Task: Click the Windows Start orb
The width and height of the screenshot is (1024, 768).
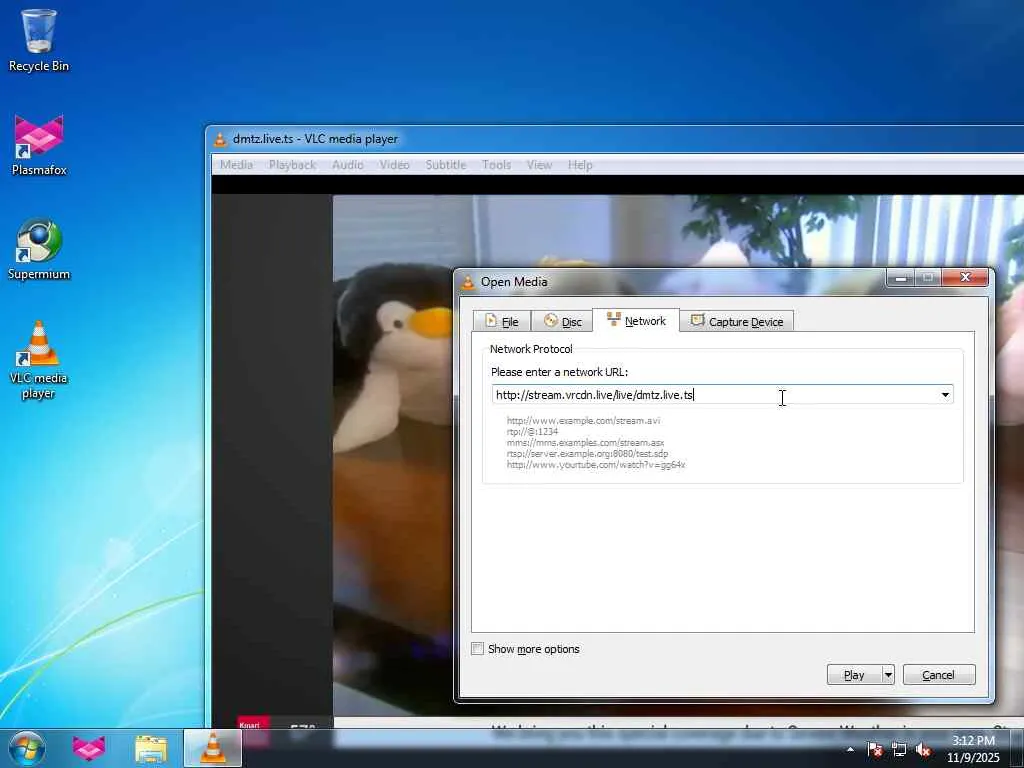Action: click(27, 748)
